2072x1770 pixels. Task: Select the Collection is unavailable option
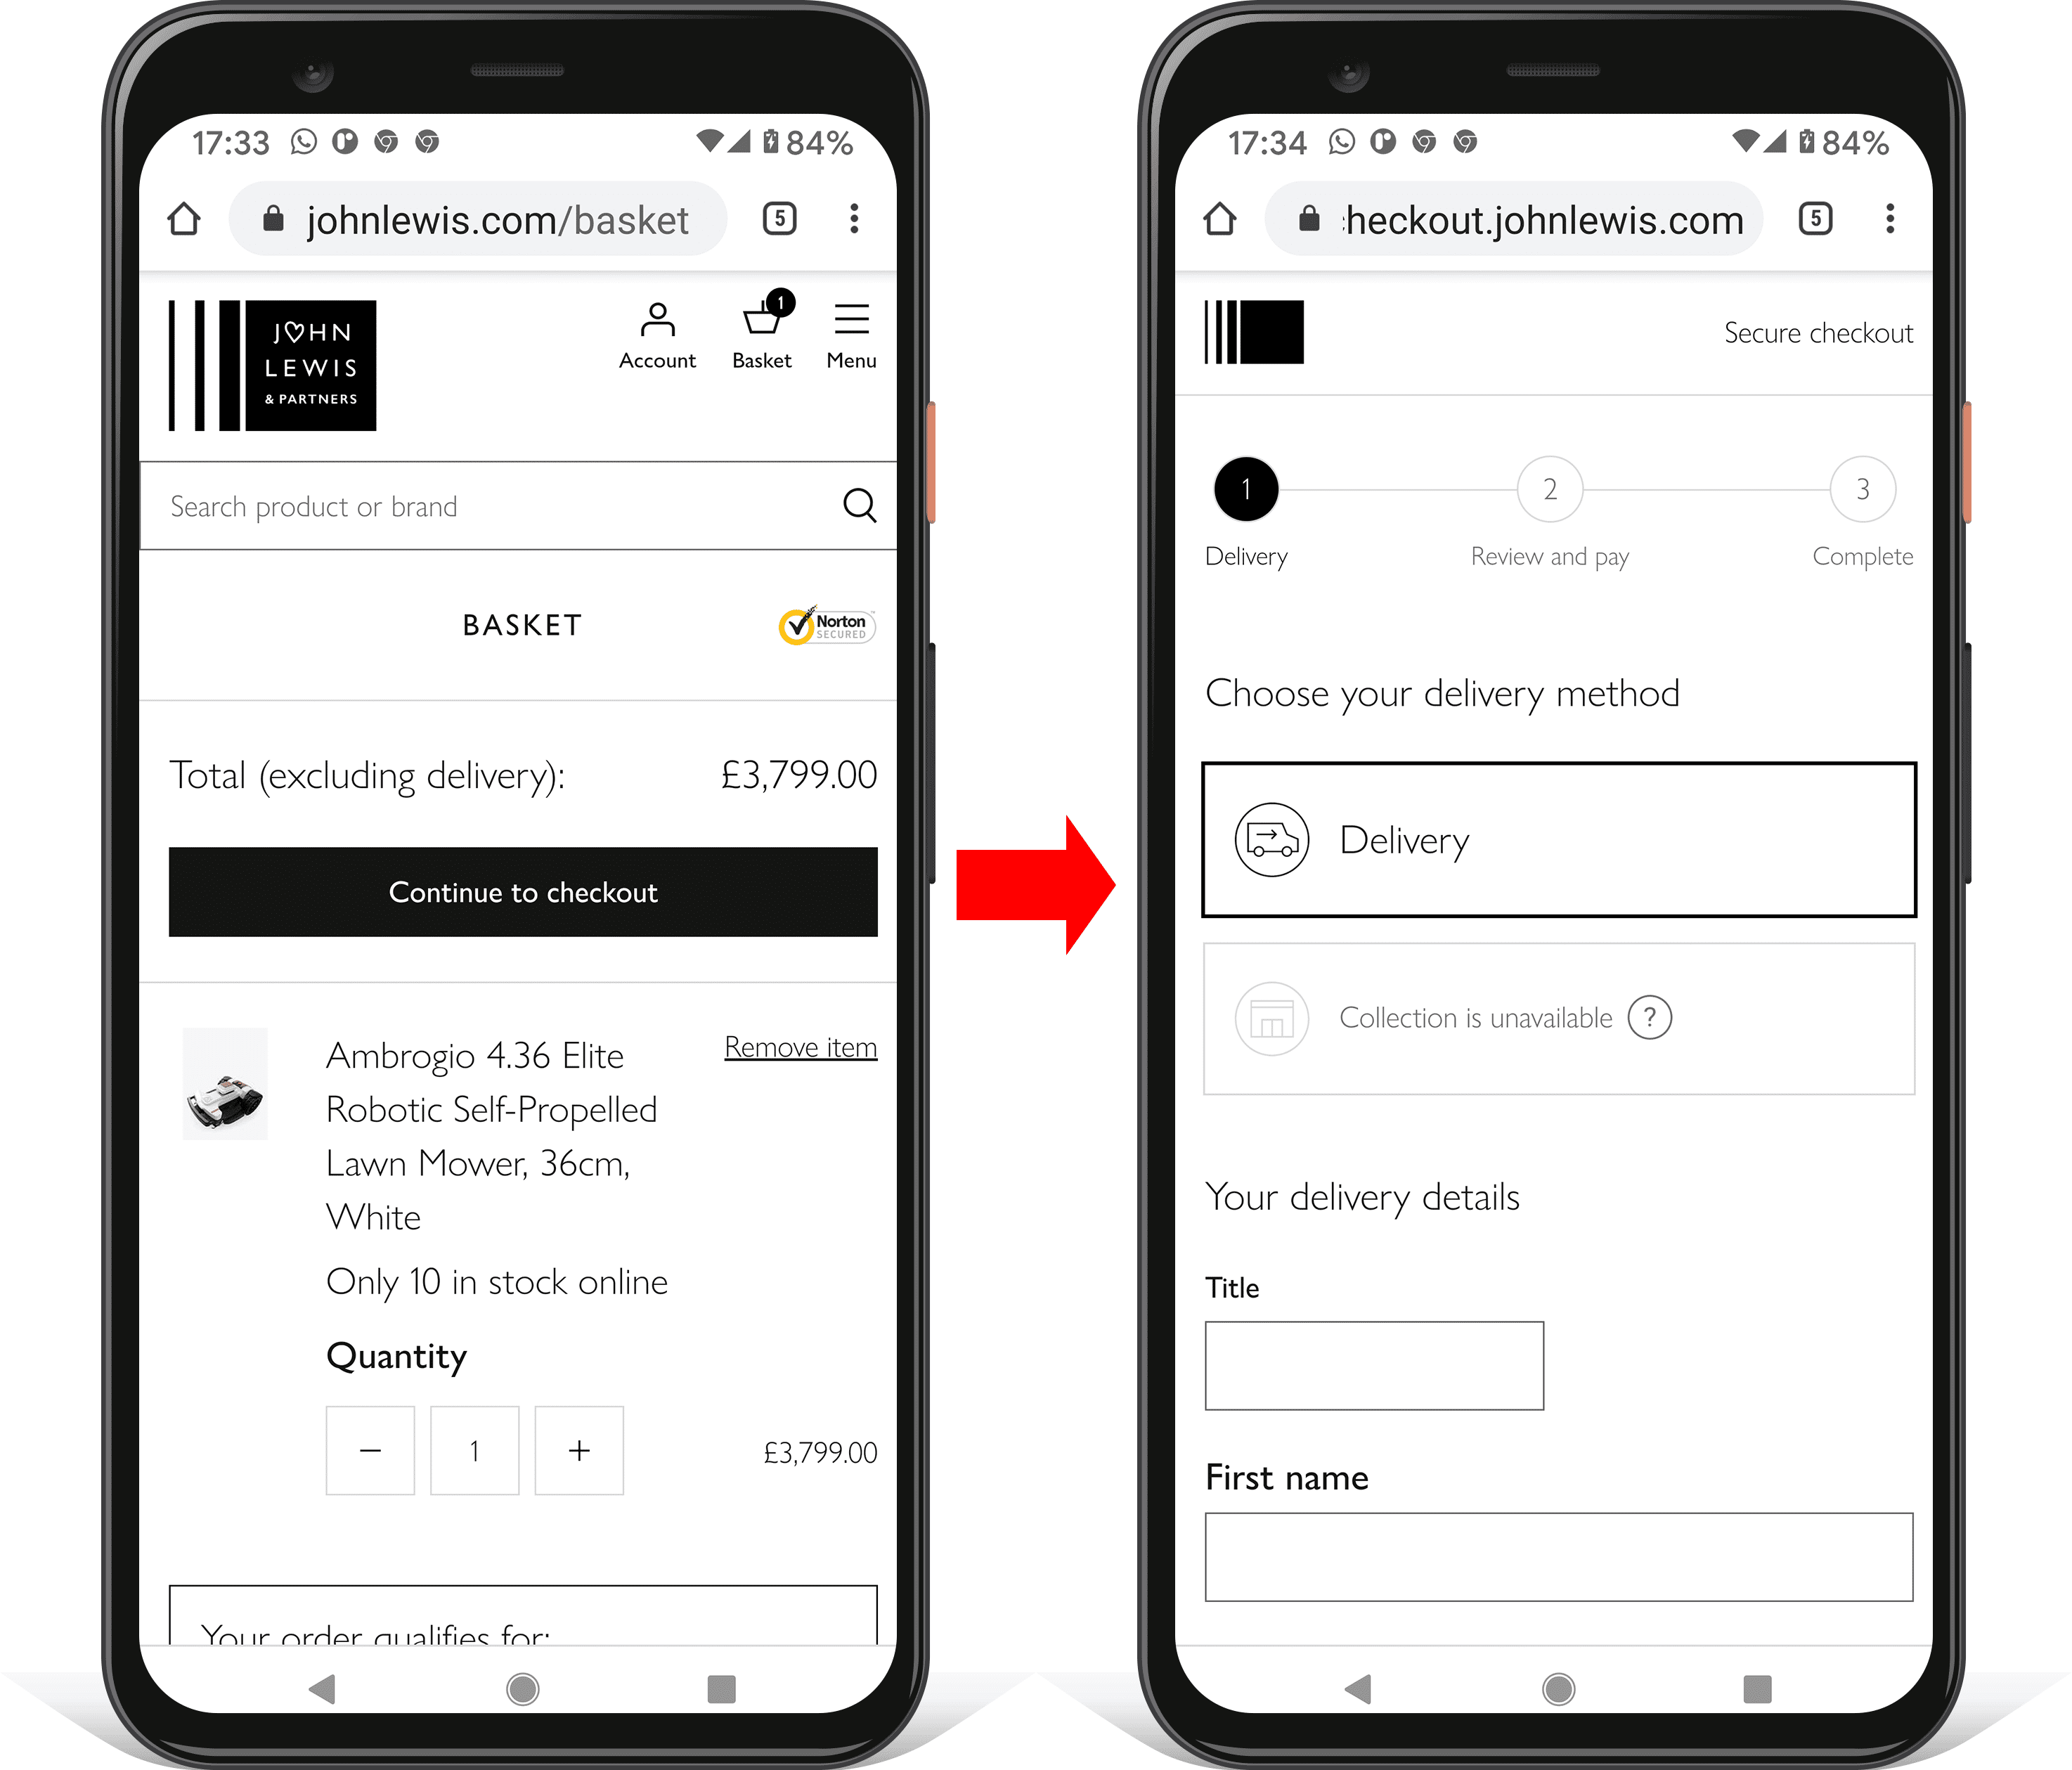pos(1553,1016)
